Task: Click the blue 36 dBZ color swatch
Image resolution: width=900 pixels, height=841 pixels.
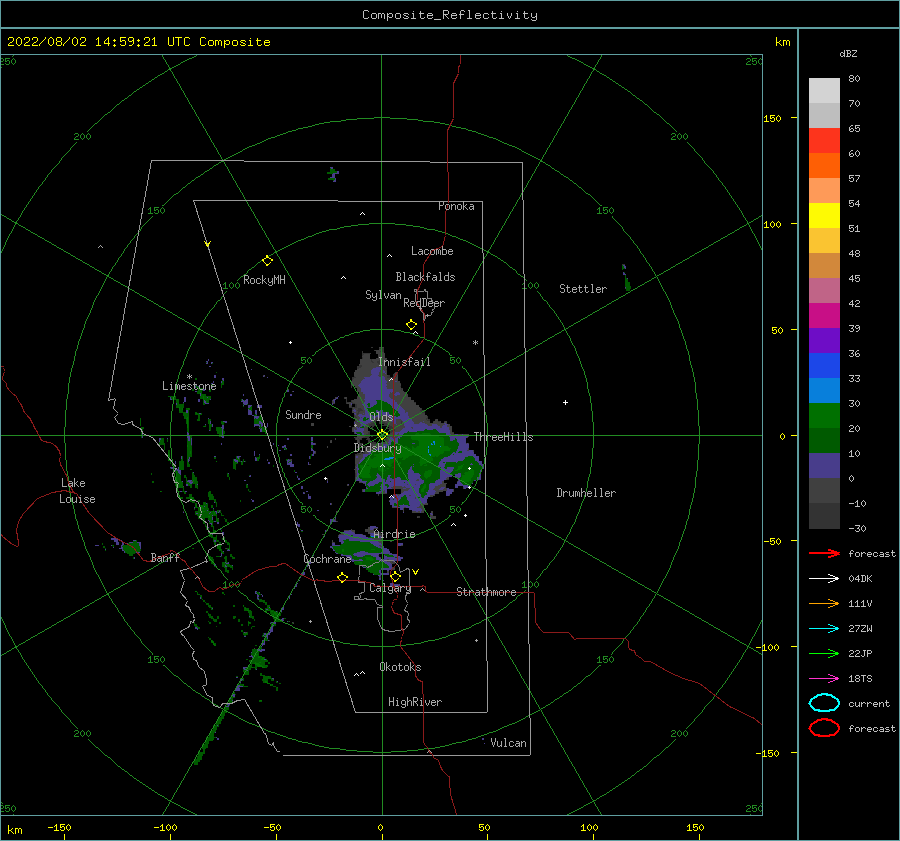Action: click(x=824, y=366)
